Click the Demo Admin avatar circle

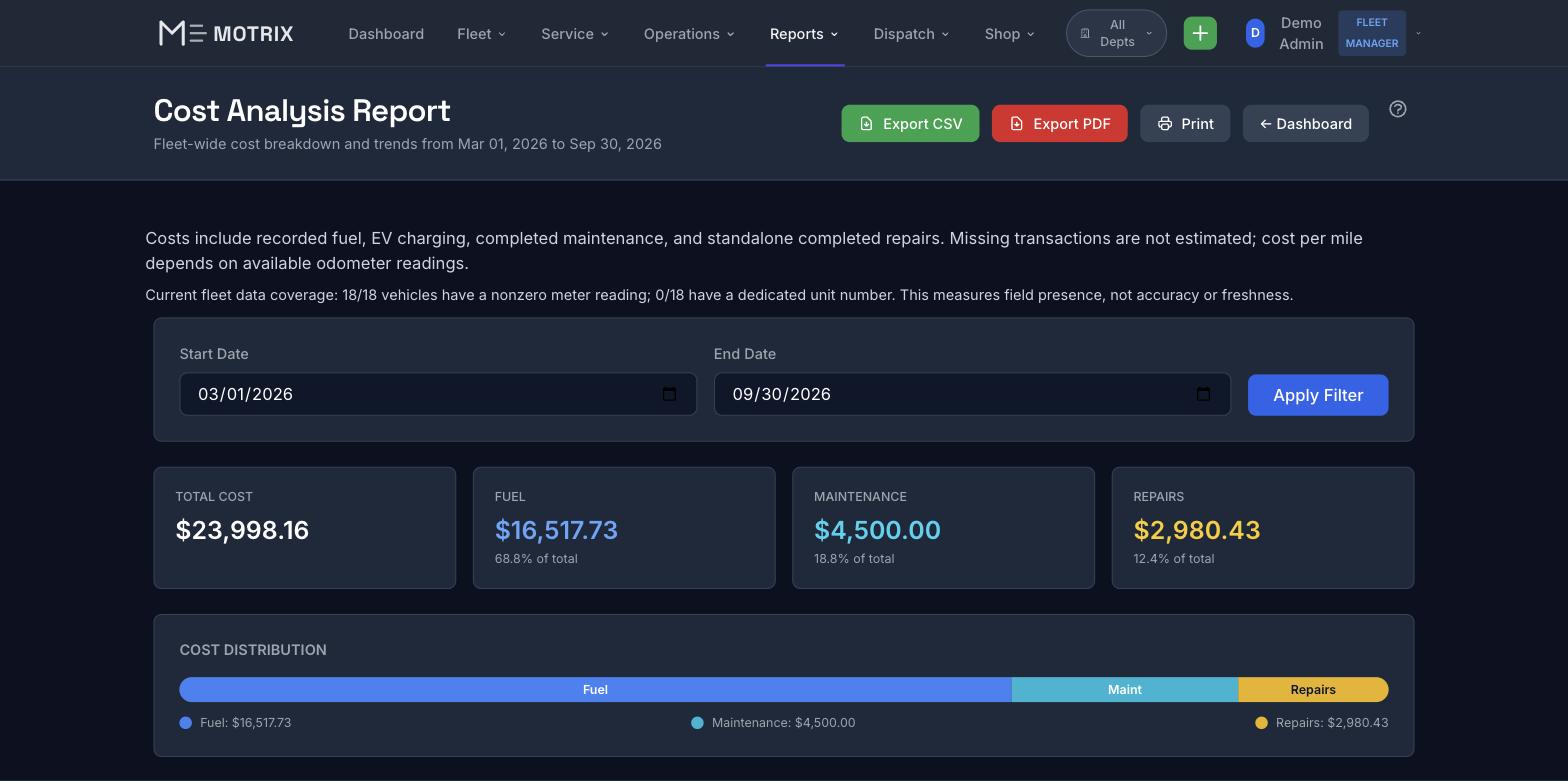point(1255,33)
